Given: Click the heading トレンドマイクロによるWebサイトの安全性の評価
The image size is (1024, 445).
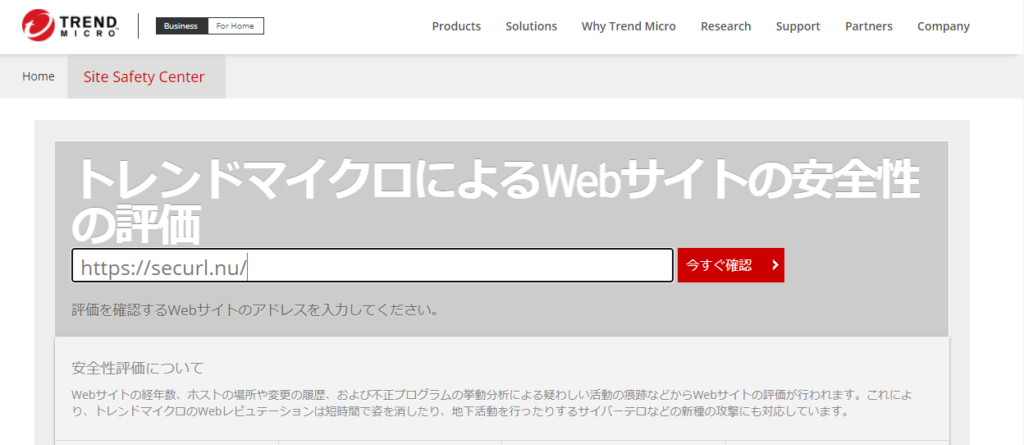Looking at the screenshot, I should (x=495, y=202).
